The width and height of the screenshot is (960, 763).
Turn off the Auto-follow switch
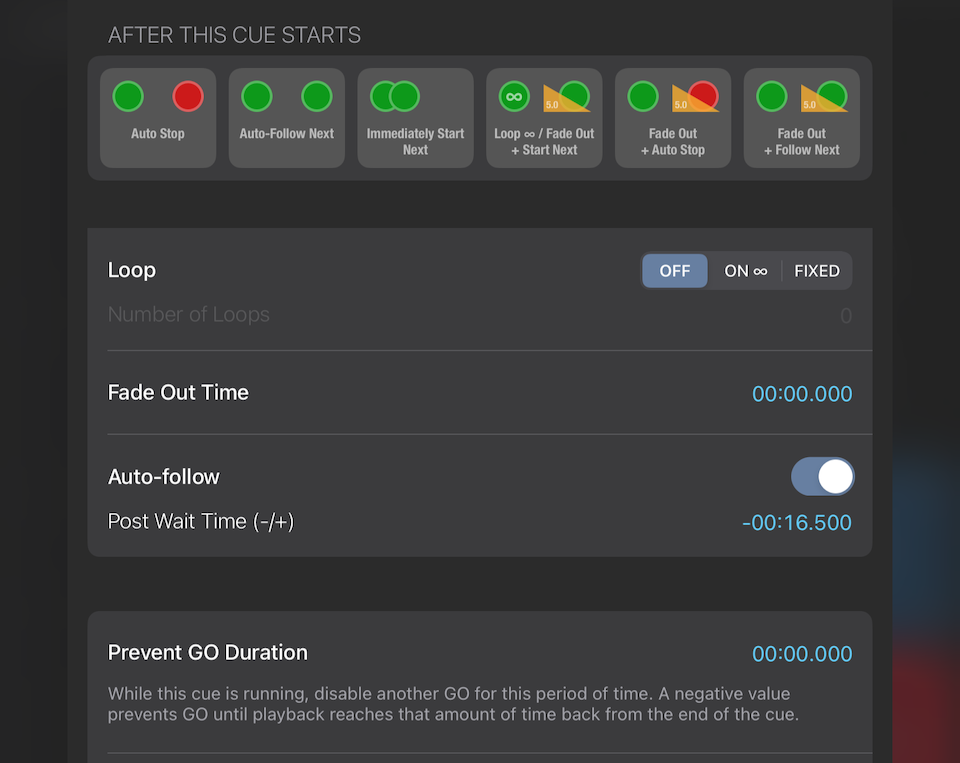click(822, 477)
